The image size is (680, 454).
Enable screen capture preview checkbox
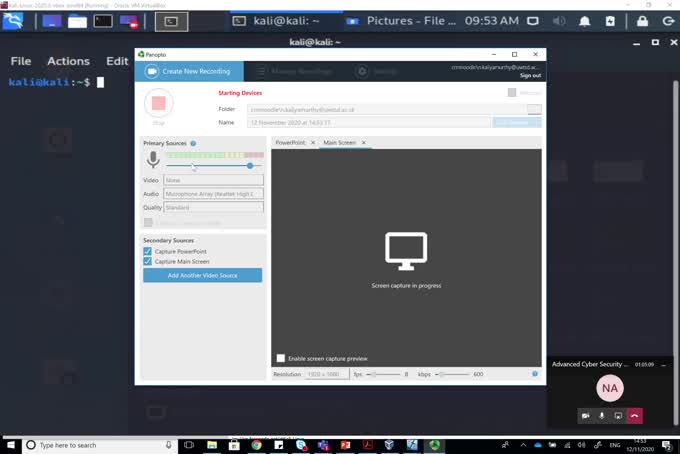click(281, 358)
